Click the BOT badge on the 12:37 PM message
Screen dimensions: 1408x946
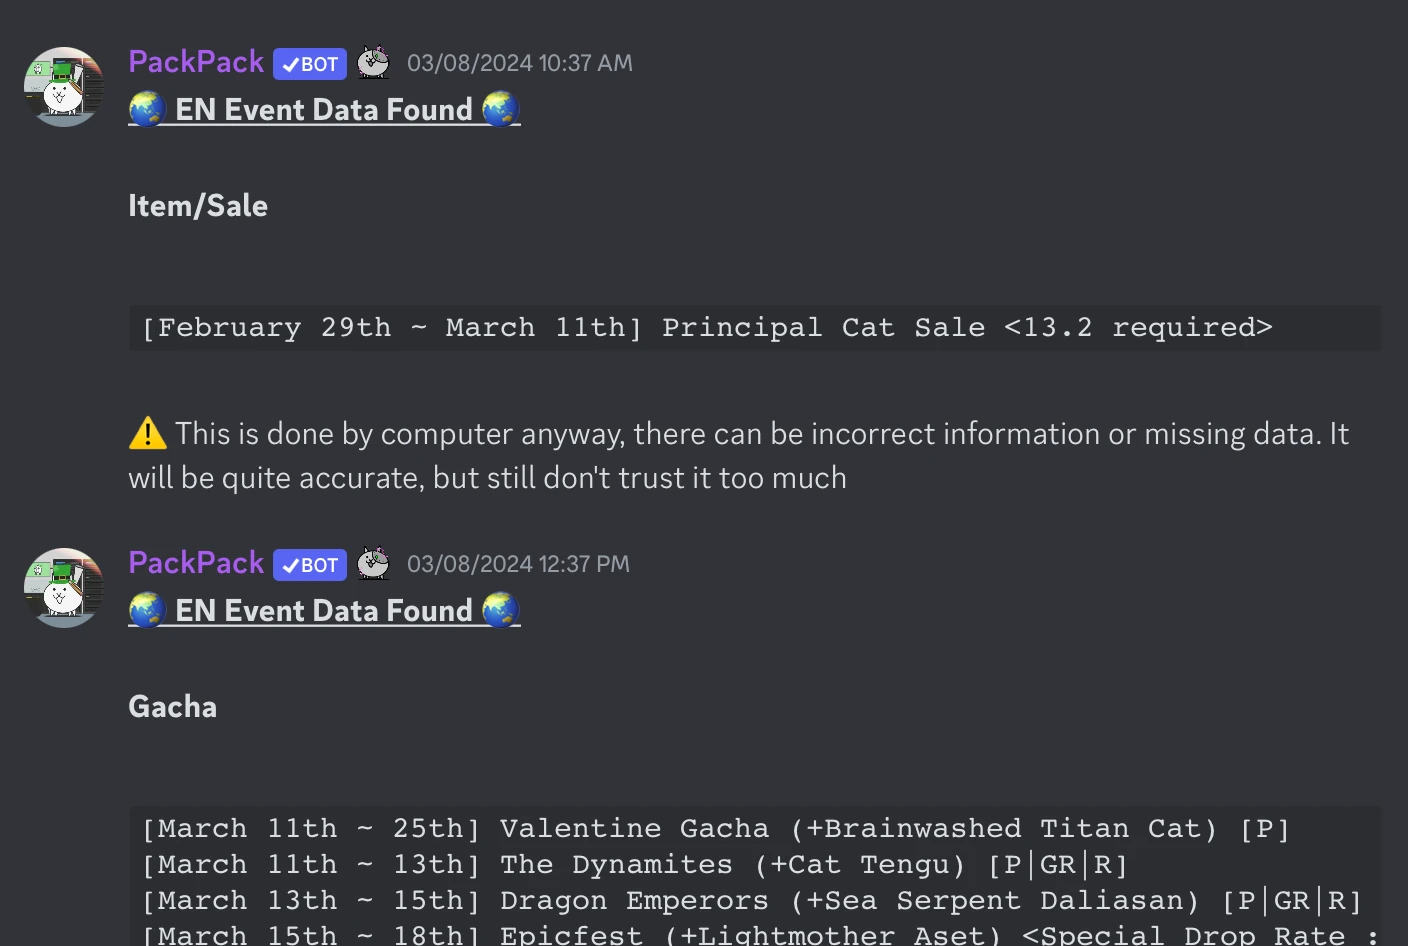(x=310, y=565)
